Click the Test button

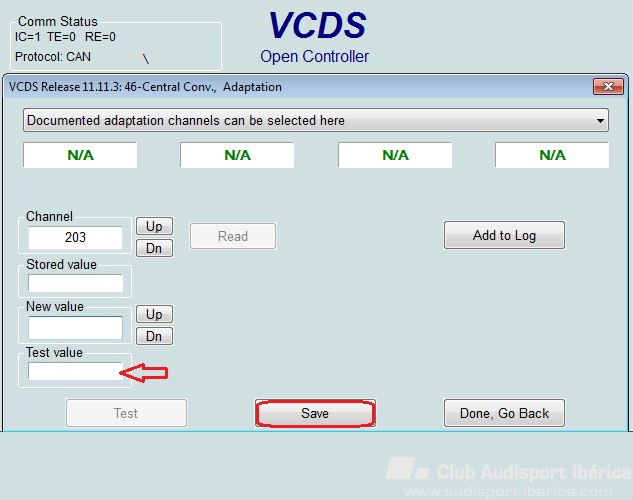click(126, 413)
